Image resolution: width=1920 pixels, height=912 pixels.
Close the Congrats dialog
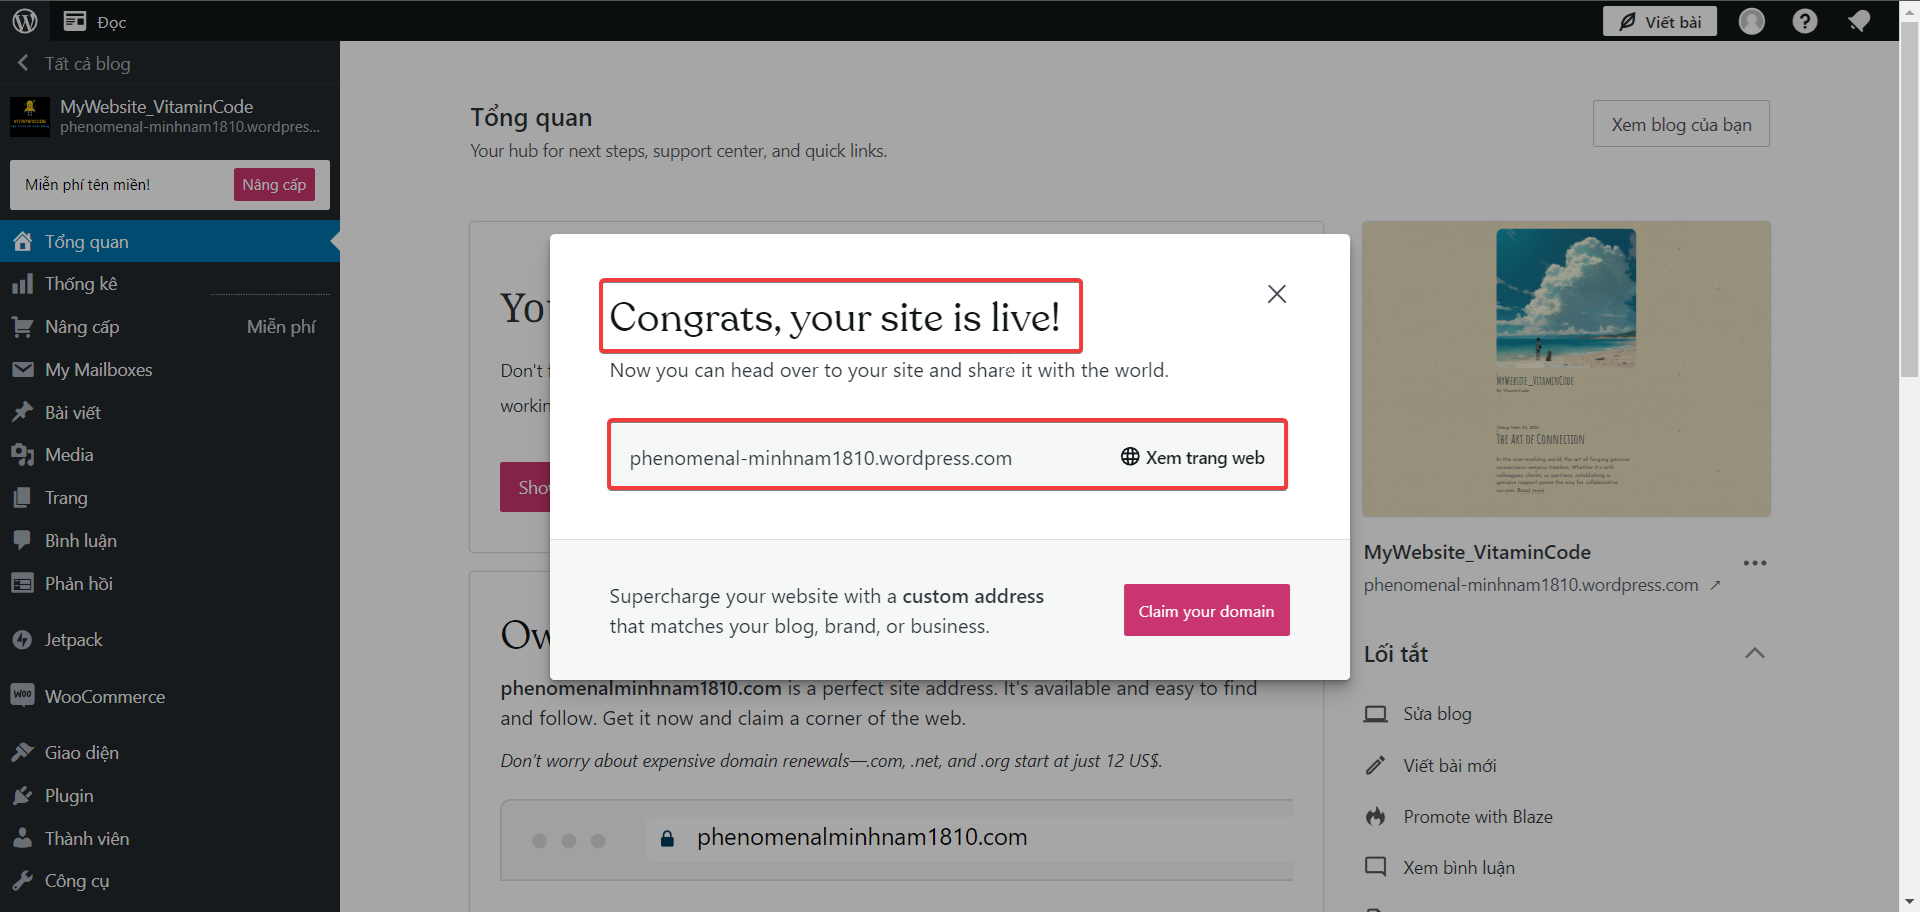[x=1277, y=294]
